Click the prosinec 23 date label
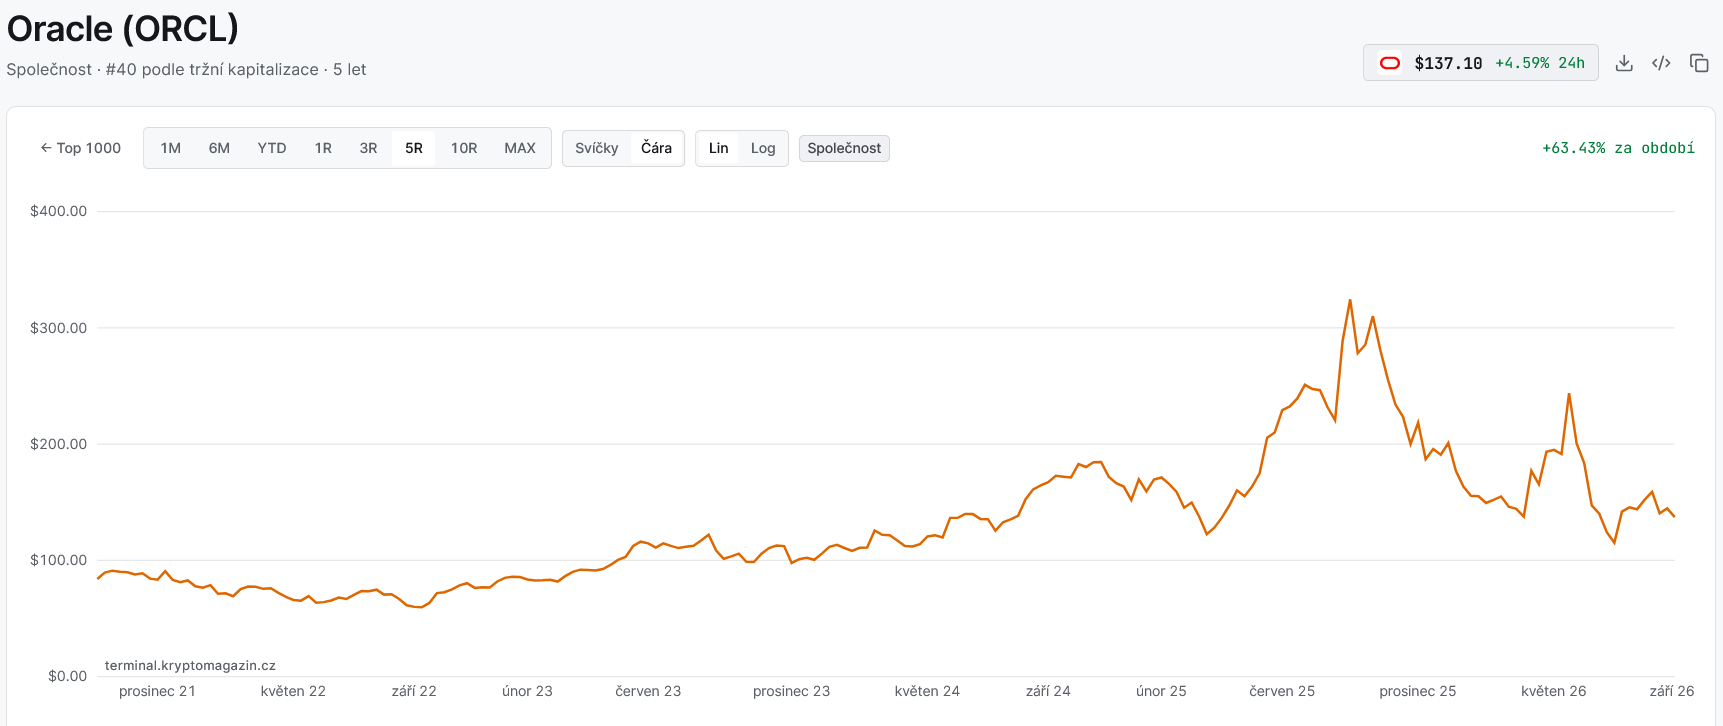Screen dimensions: 1723x726 pyautogui.click(x=791, y=691)
